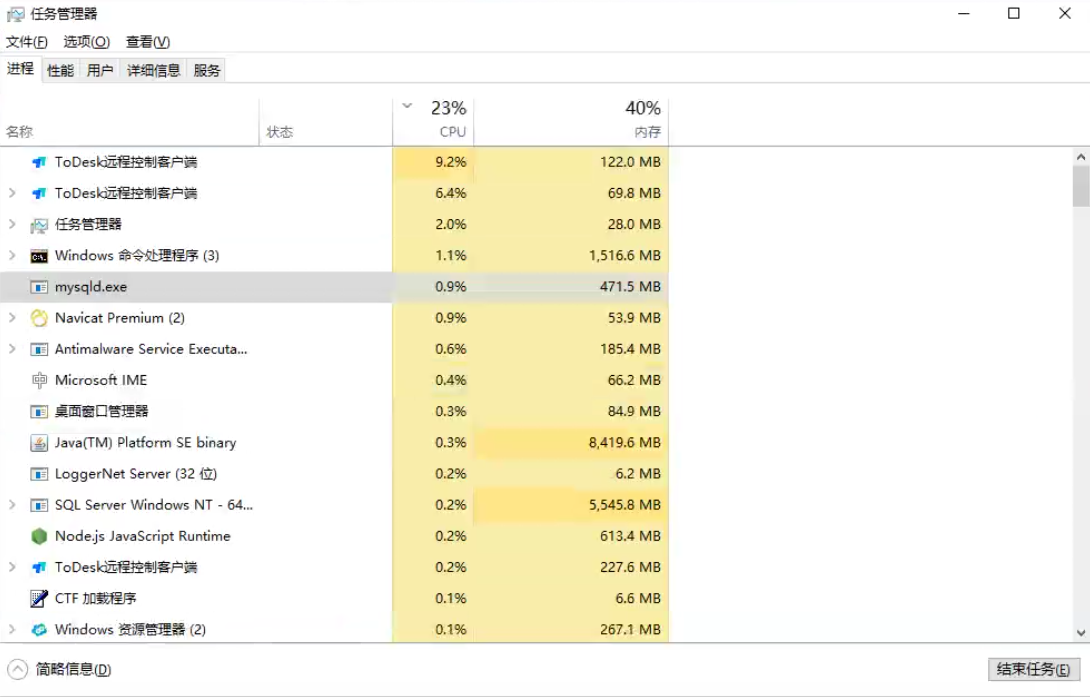Open the 选项(O) menu
Screen dimensions: 1090x697
(x=87, y=42)
